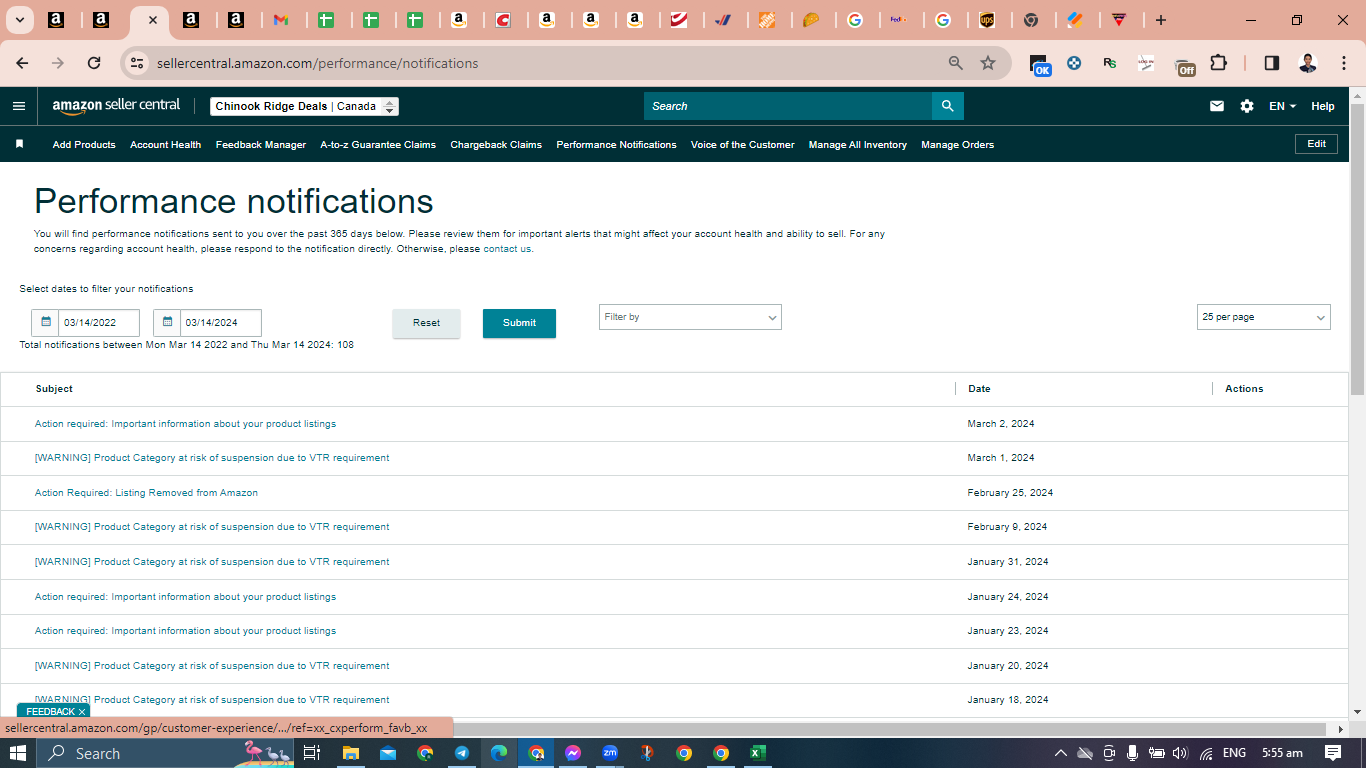Follow the 'contact us' link
1366x768 pixels.
click(x=507, y=249)
